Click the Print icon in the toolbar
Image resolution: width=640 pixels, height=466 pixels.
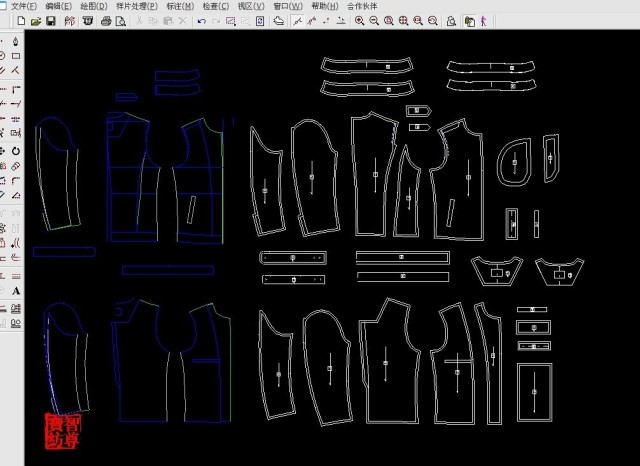(x=105, y=21)
